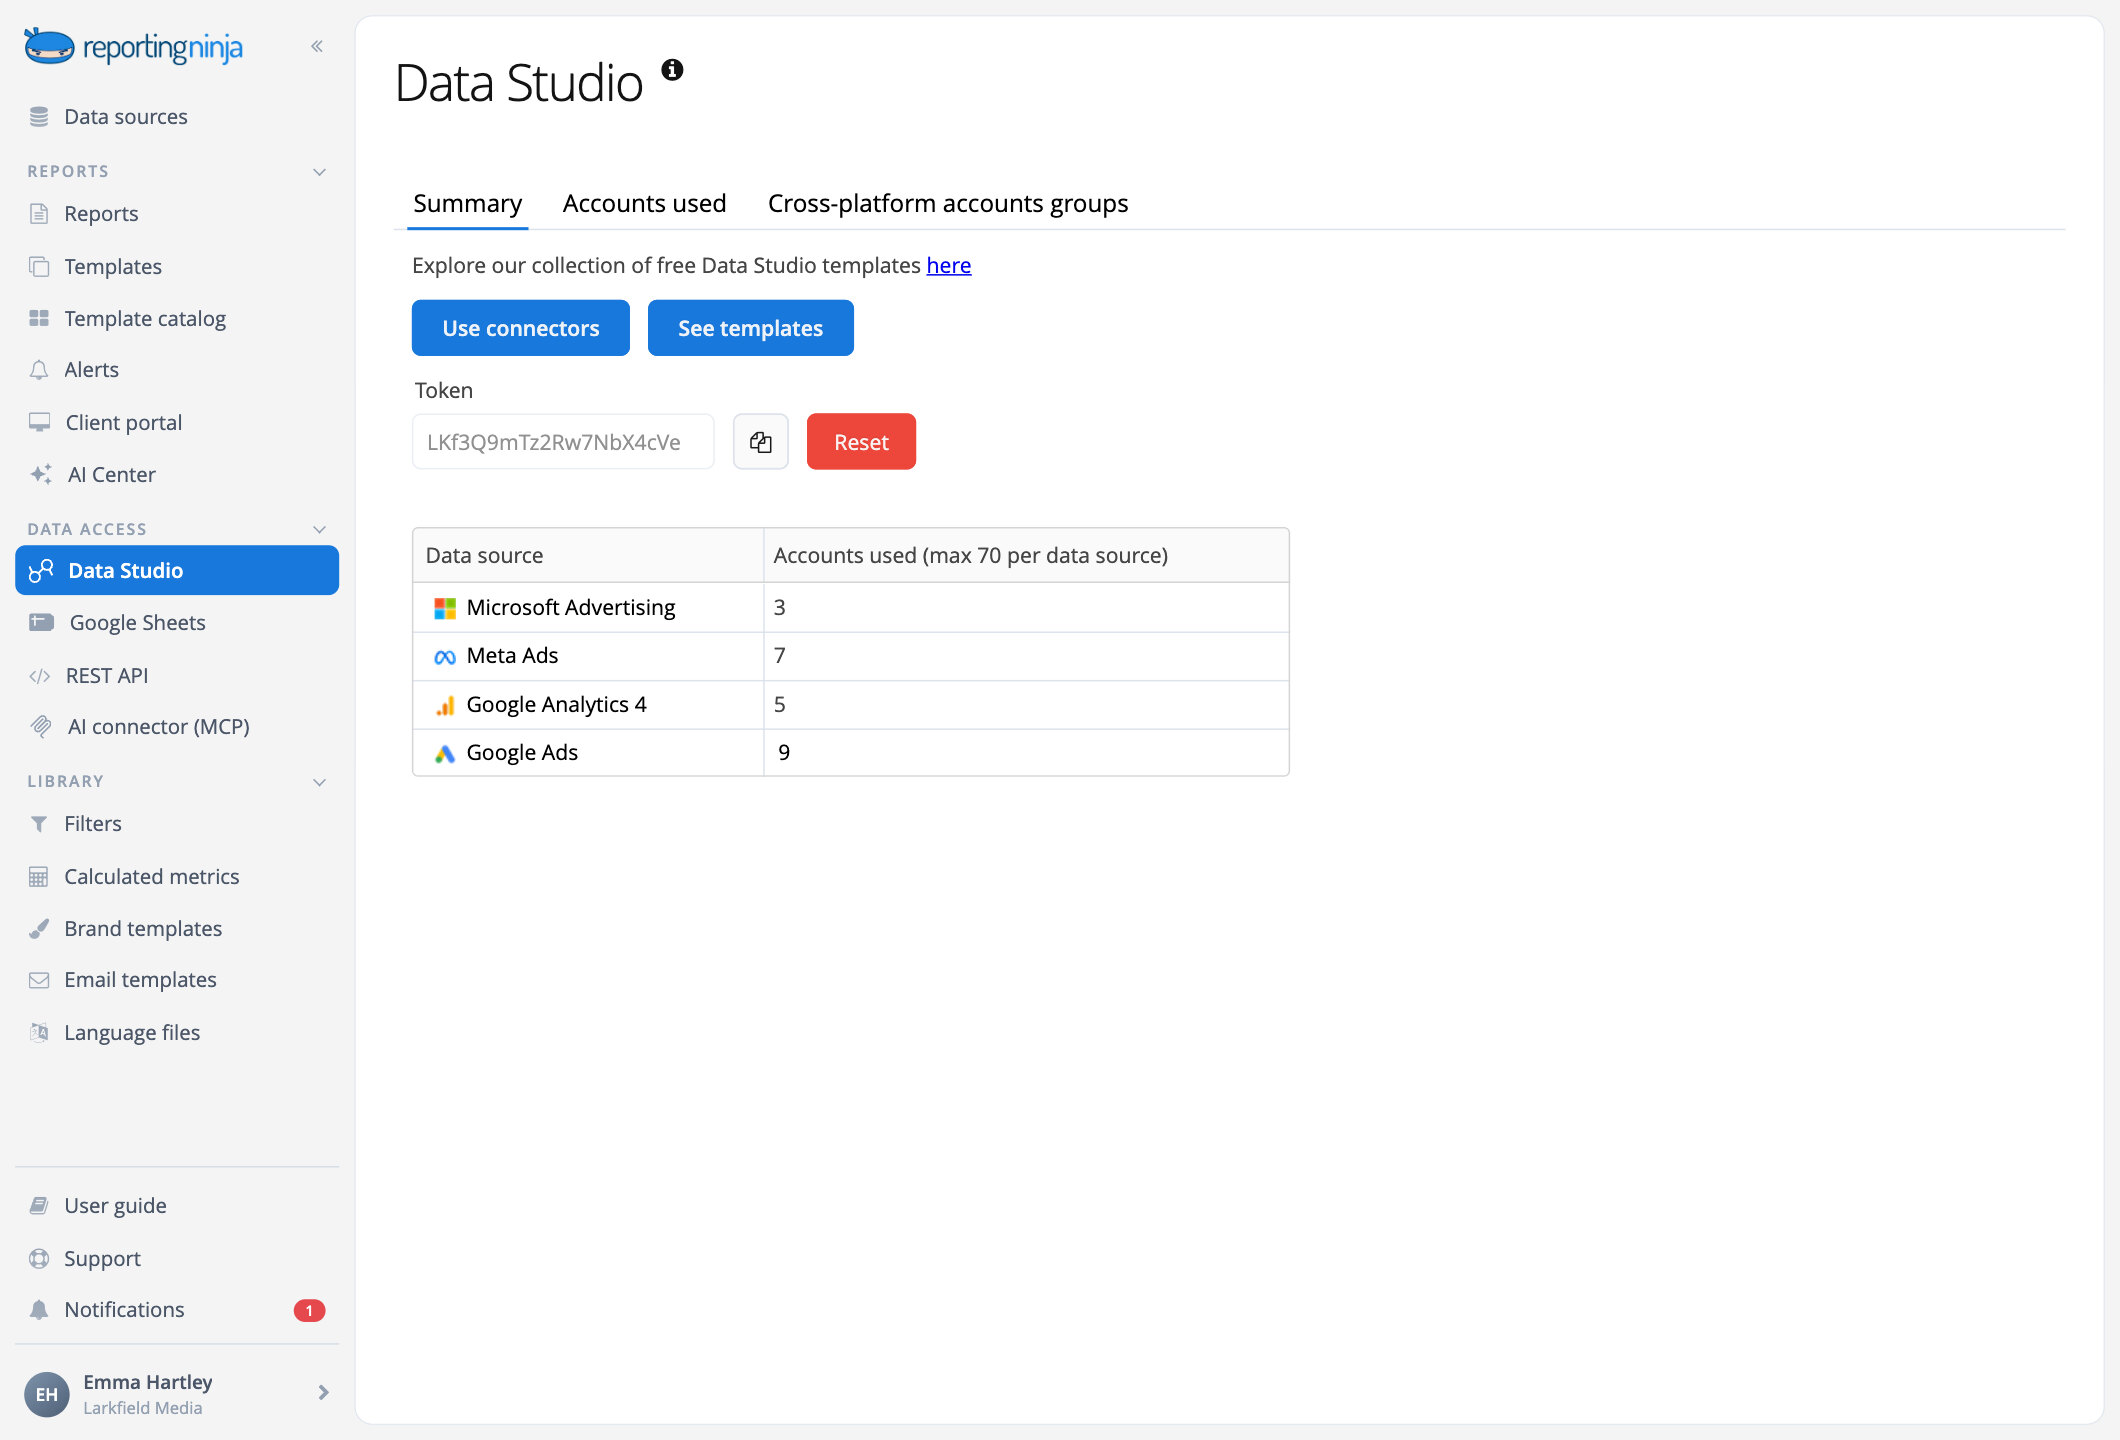This screenshot has height=1440, width=2120.
Task: Switch to Cross-platform accounts groups tab
Action: [948, 204]
